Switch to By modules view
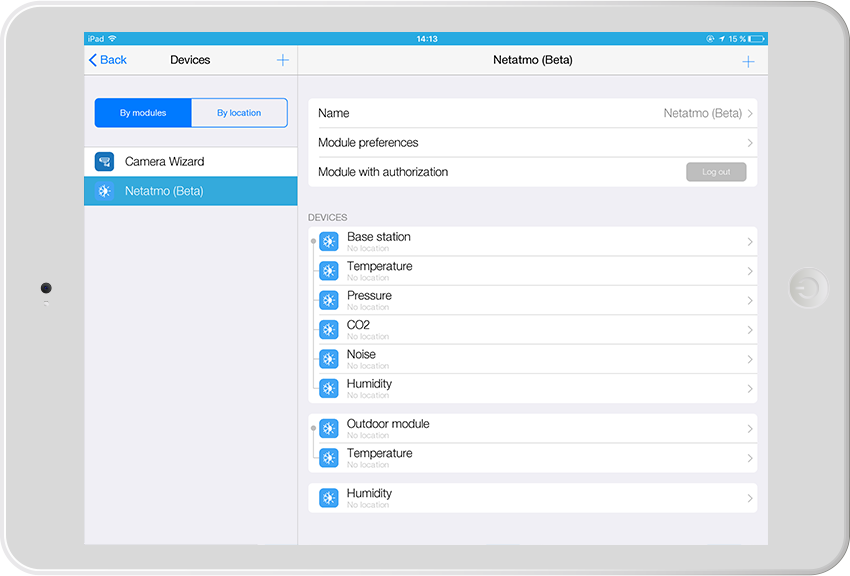The image size is (850, 576). tap(143, 113)
